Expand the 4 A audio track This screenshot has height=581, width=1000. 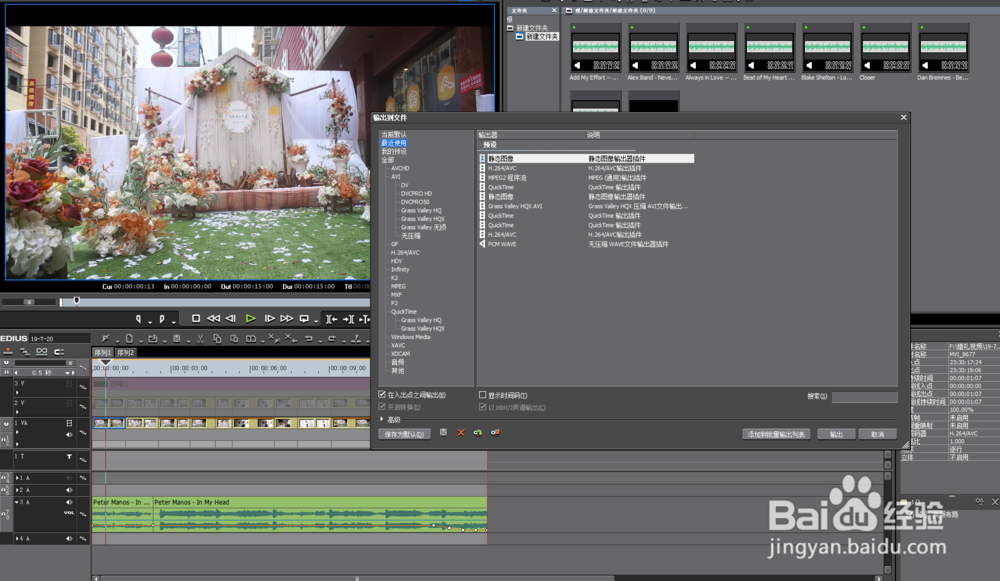[17, 538]
